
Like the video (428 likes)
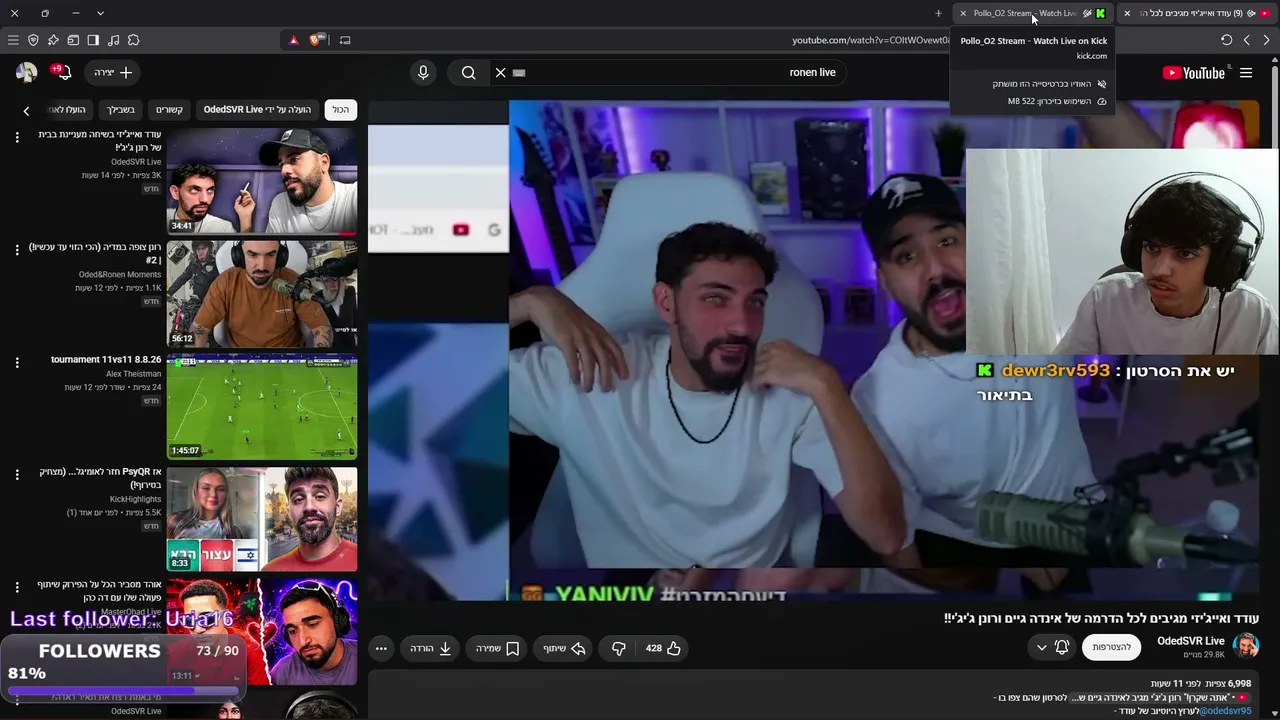(663, 648)
